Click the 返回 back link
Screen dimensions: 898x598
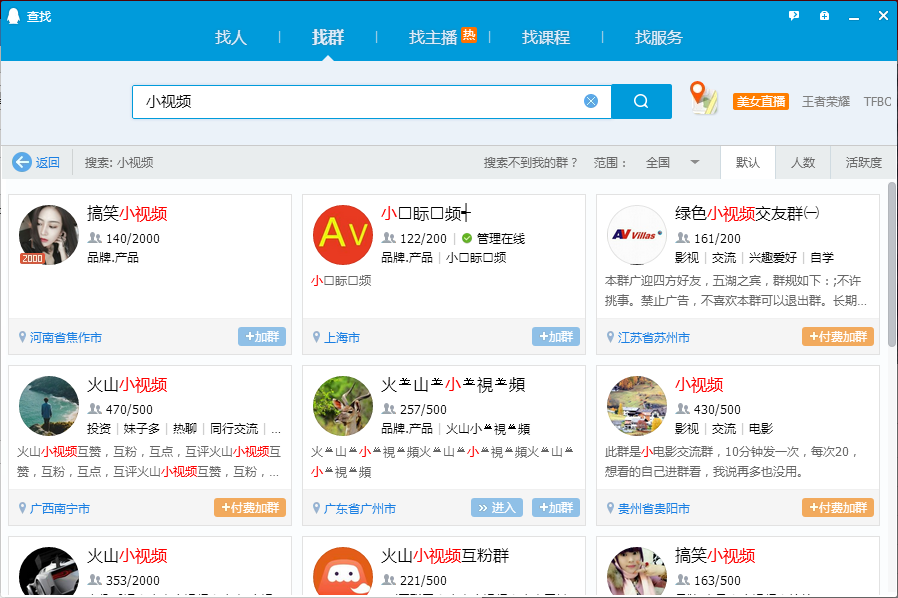tap(48, 163)
